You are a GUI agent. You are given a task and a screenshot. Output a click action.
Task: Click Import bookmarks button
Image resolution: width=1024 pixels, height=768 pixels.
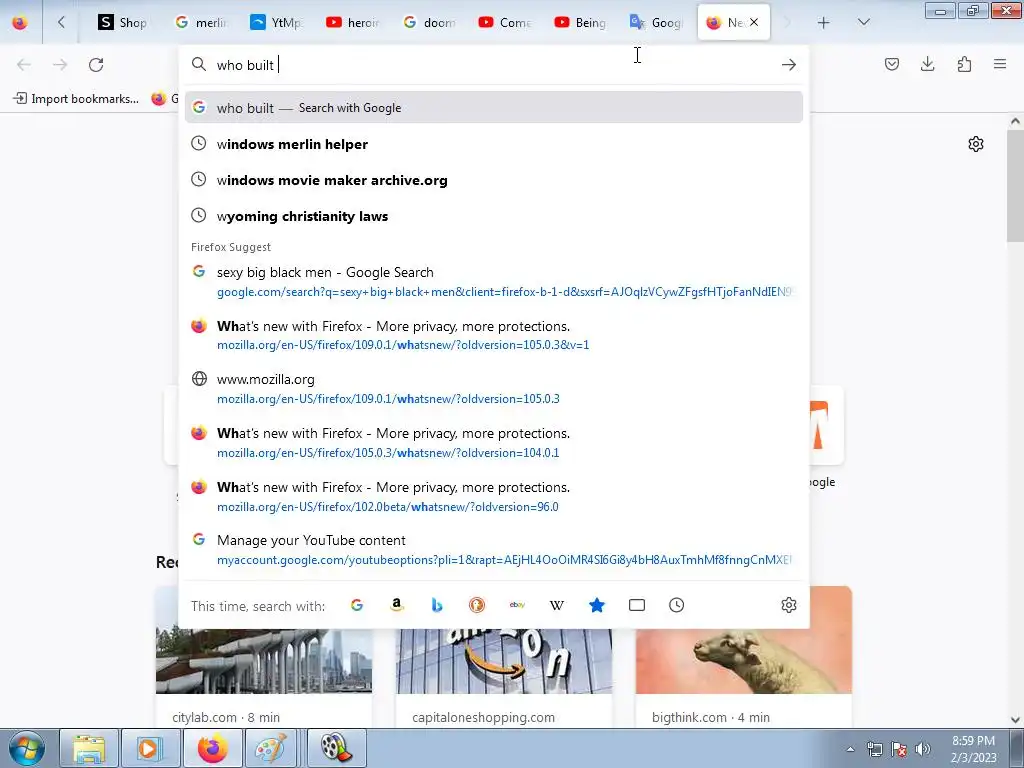[76, 99]
